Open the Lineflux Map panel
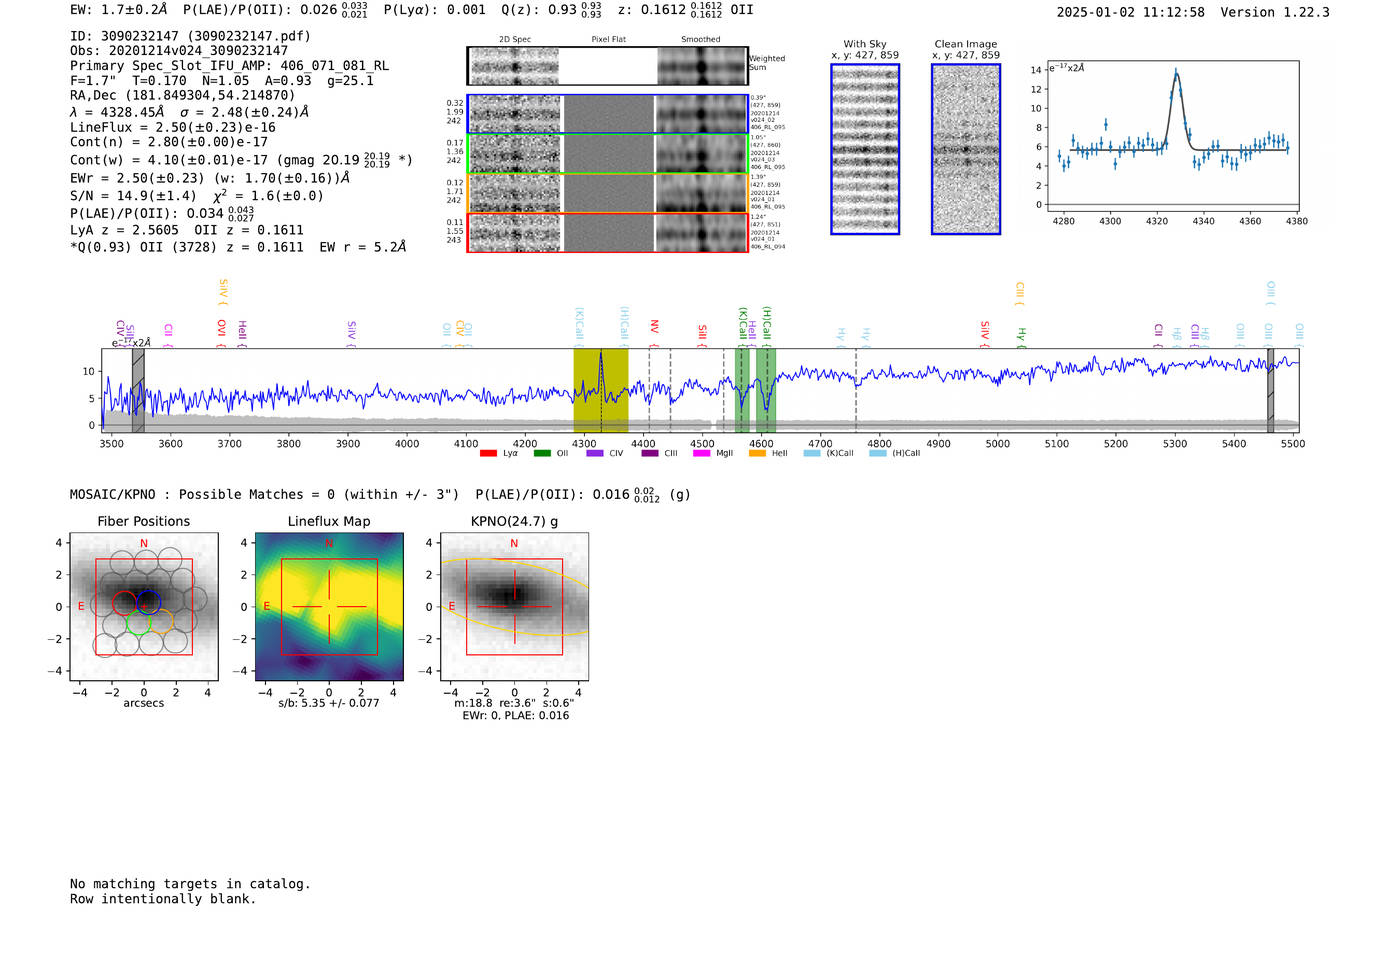This screenshot has width=1400, height=953. pos(329,606)
